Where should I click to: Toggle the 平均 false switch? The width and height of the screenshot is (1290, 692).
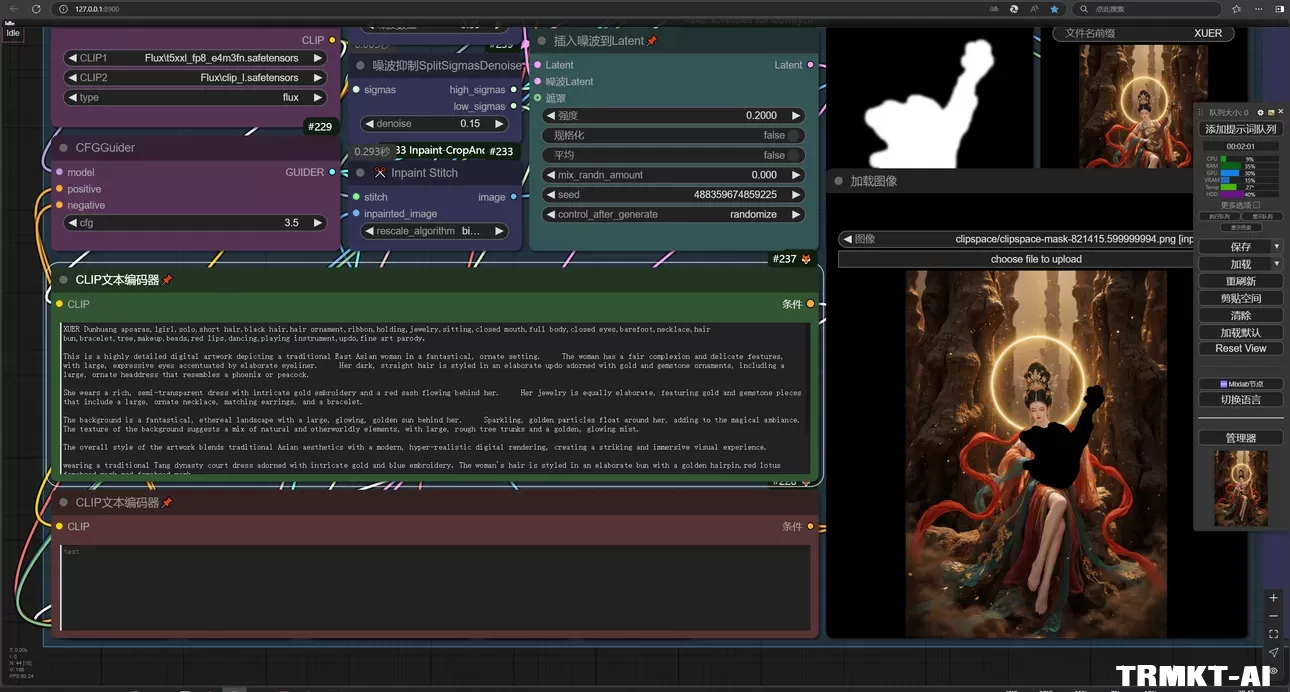(x=793, y=155)
